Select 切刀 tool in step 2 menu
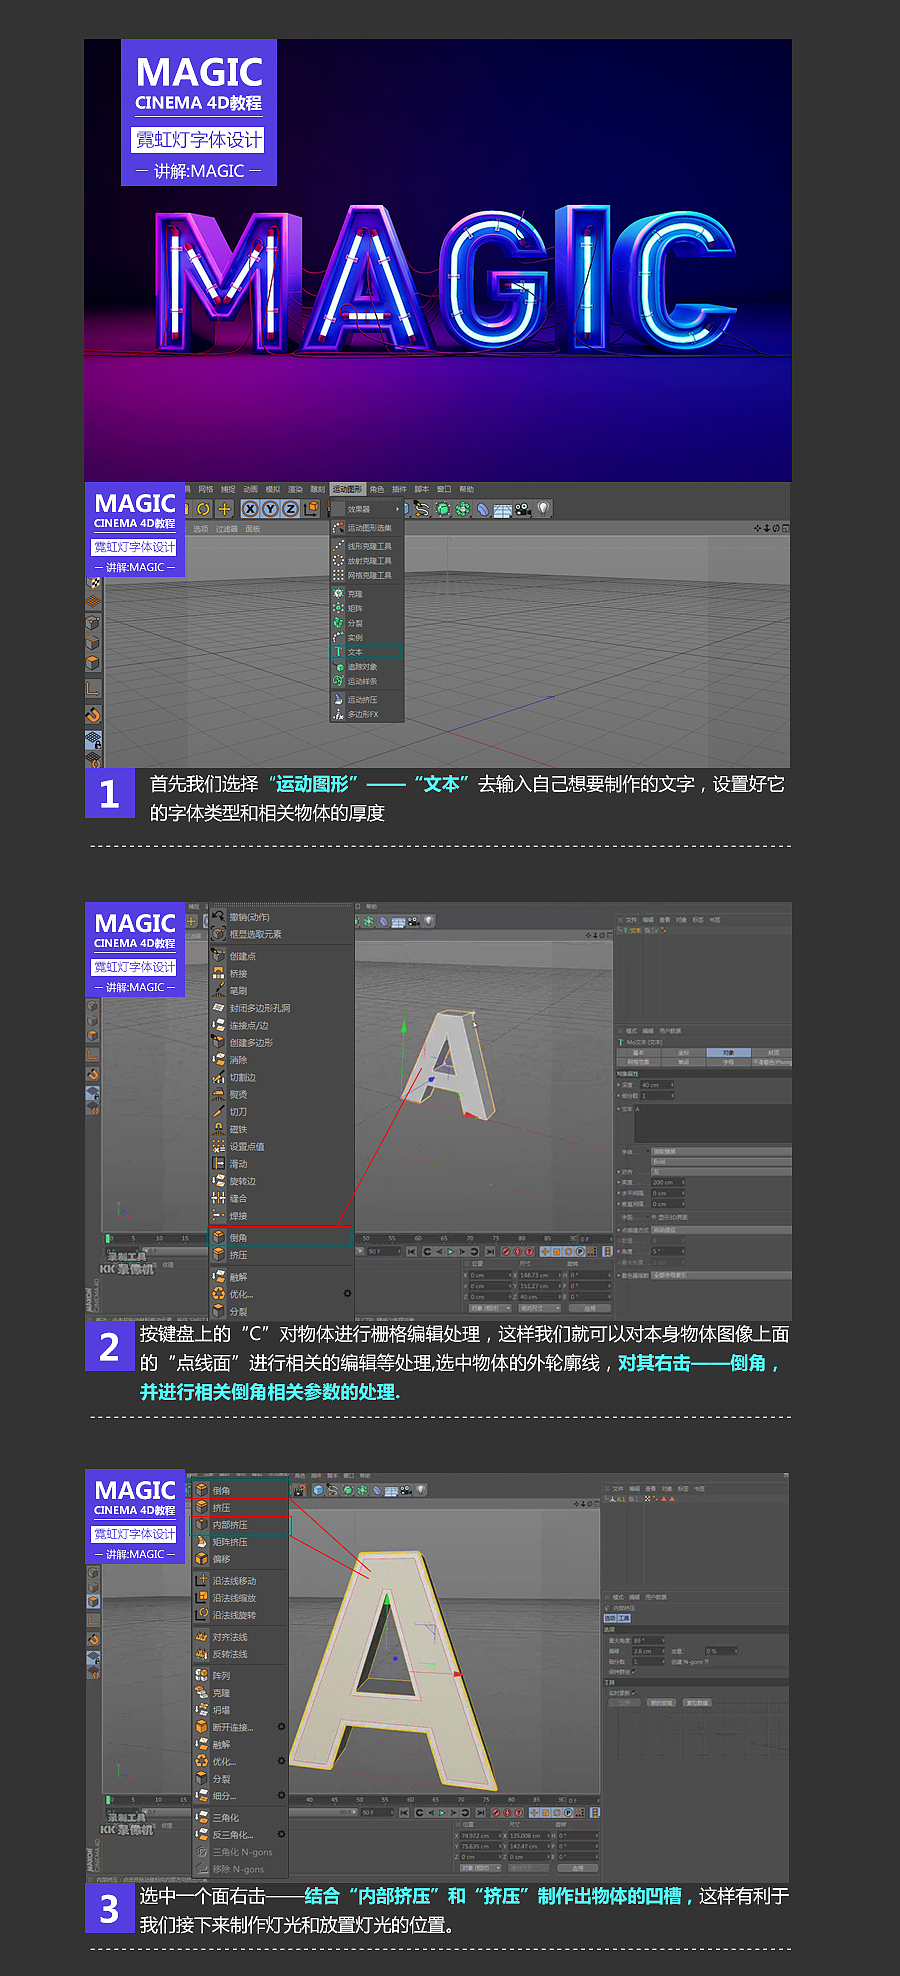This screenshot has width=900, height=1976. click(281, 1112)
